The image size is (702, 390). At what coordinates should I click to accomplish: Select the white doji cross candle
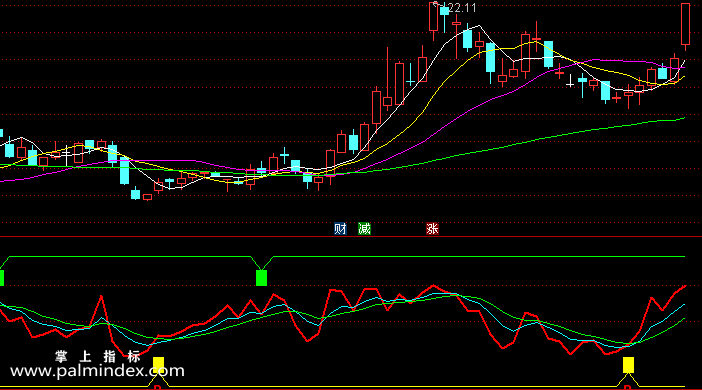click(570, 81)
